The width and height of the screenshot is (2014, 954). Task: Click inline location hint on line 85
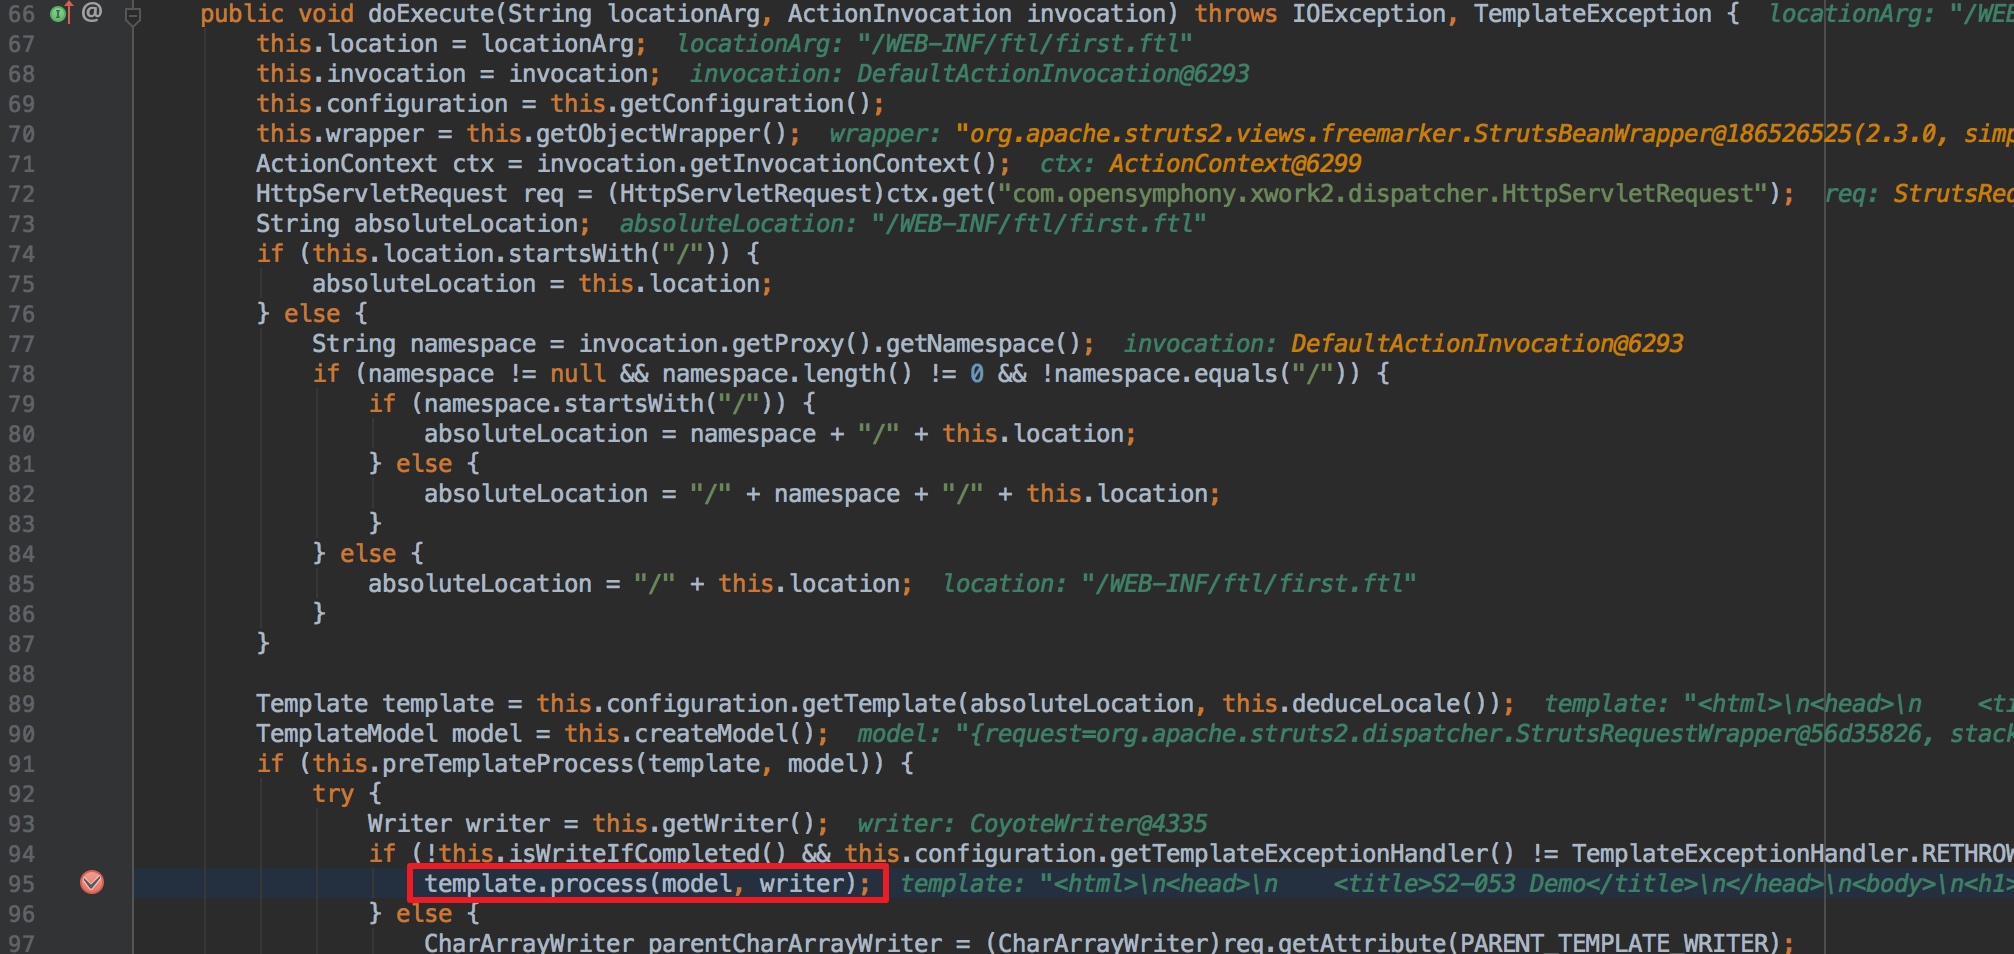tap(1180, 584)
